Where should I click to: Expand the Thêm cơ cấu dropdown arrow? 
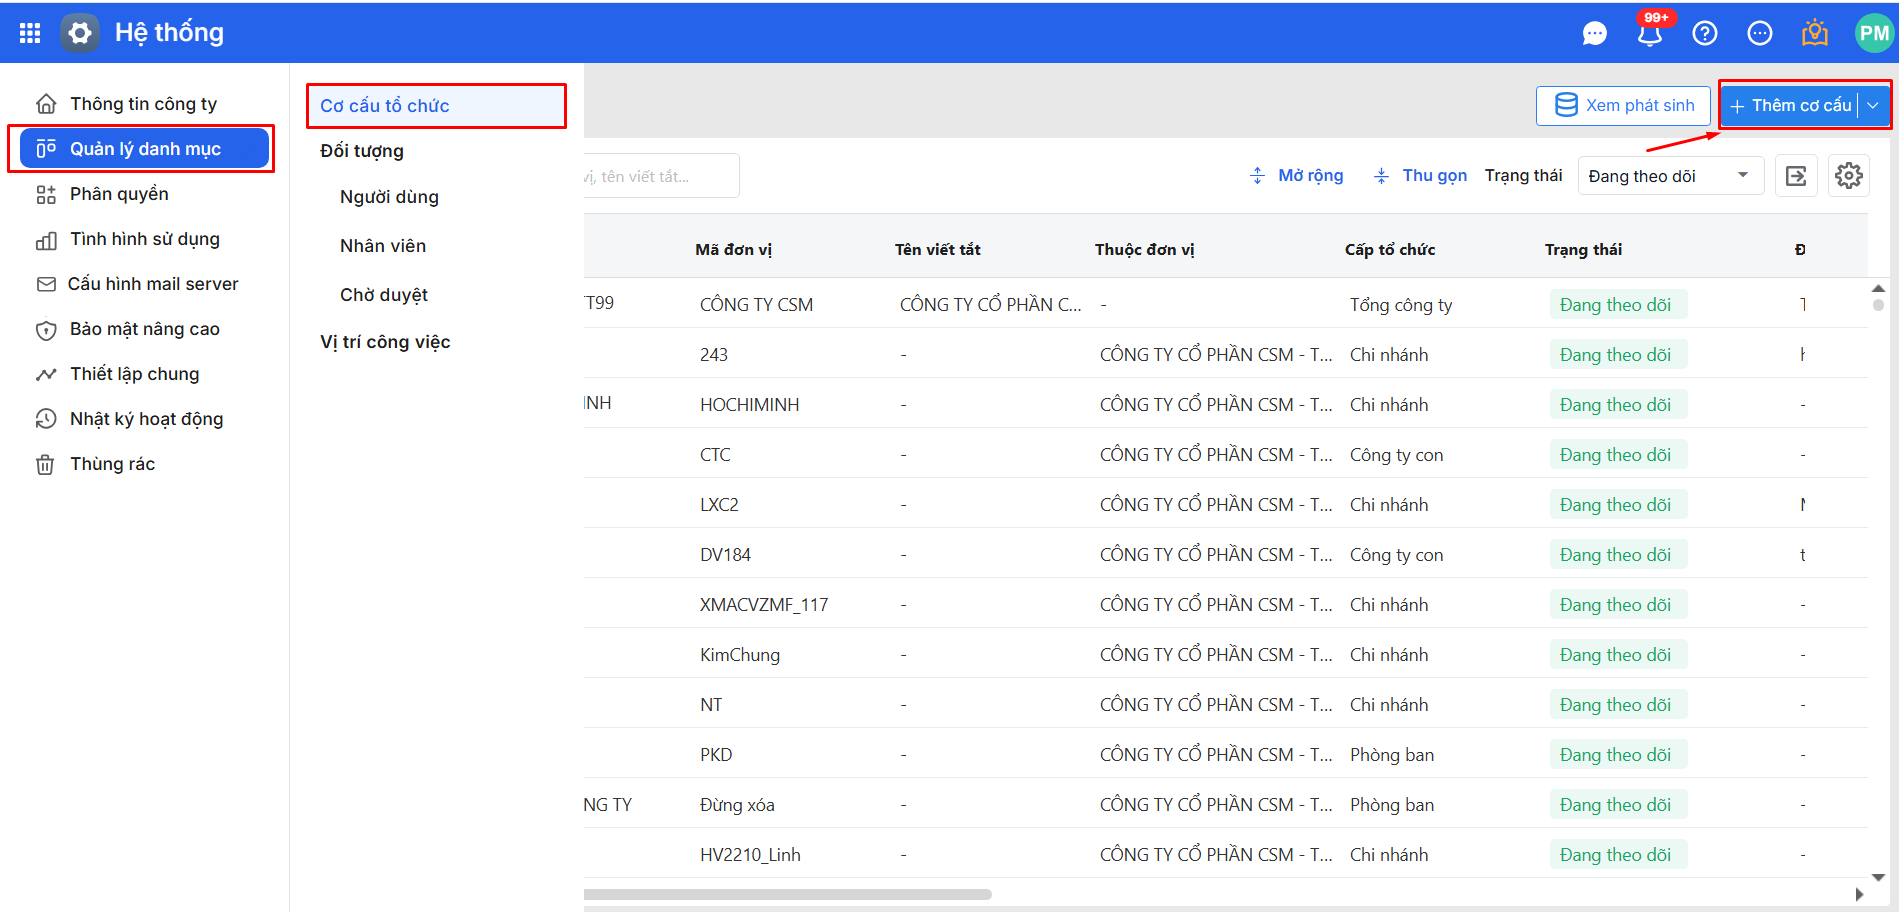pos(1873,105)
